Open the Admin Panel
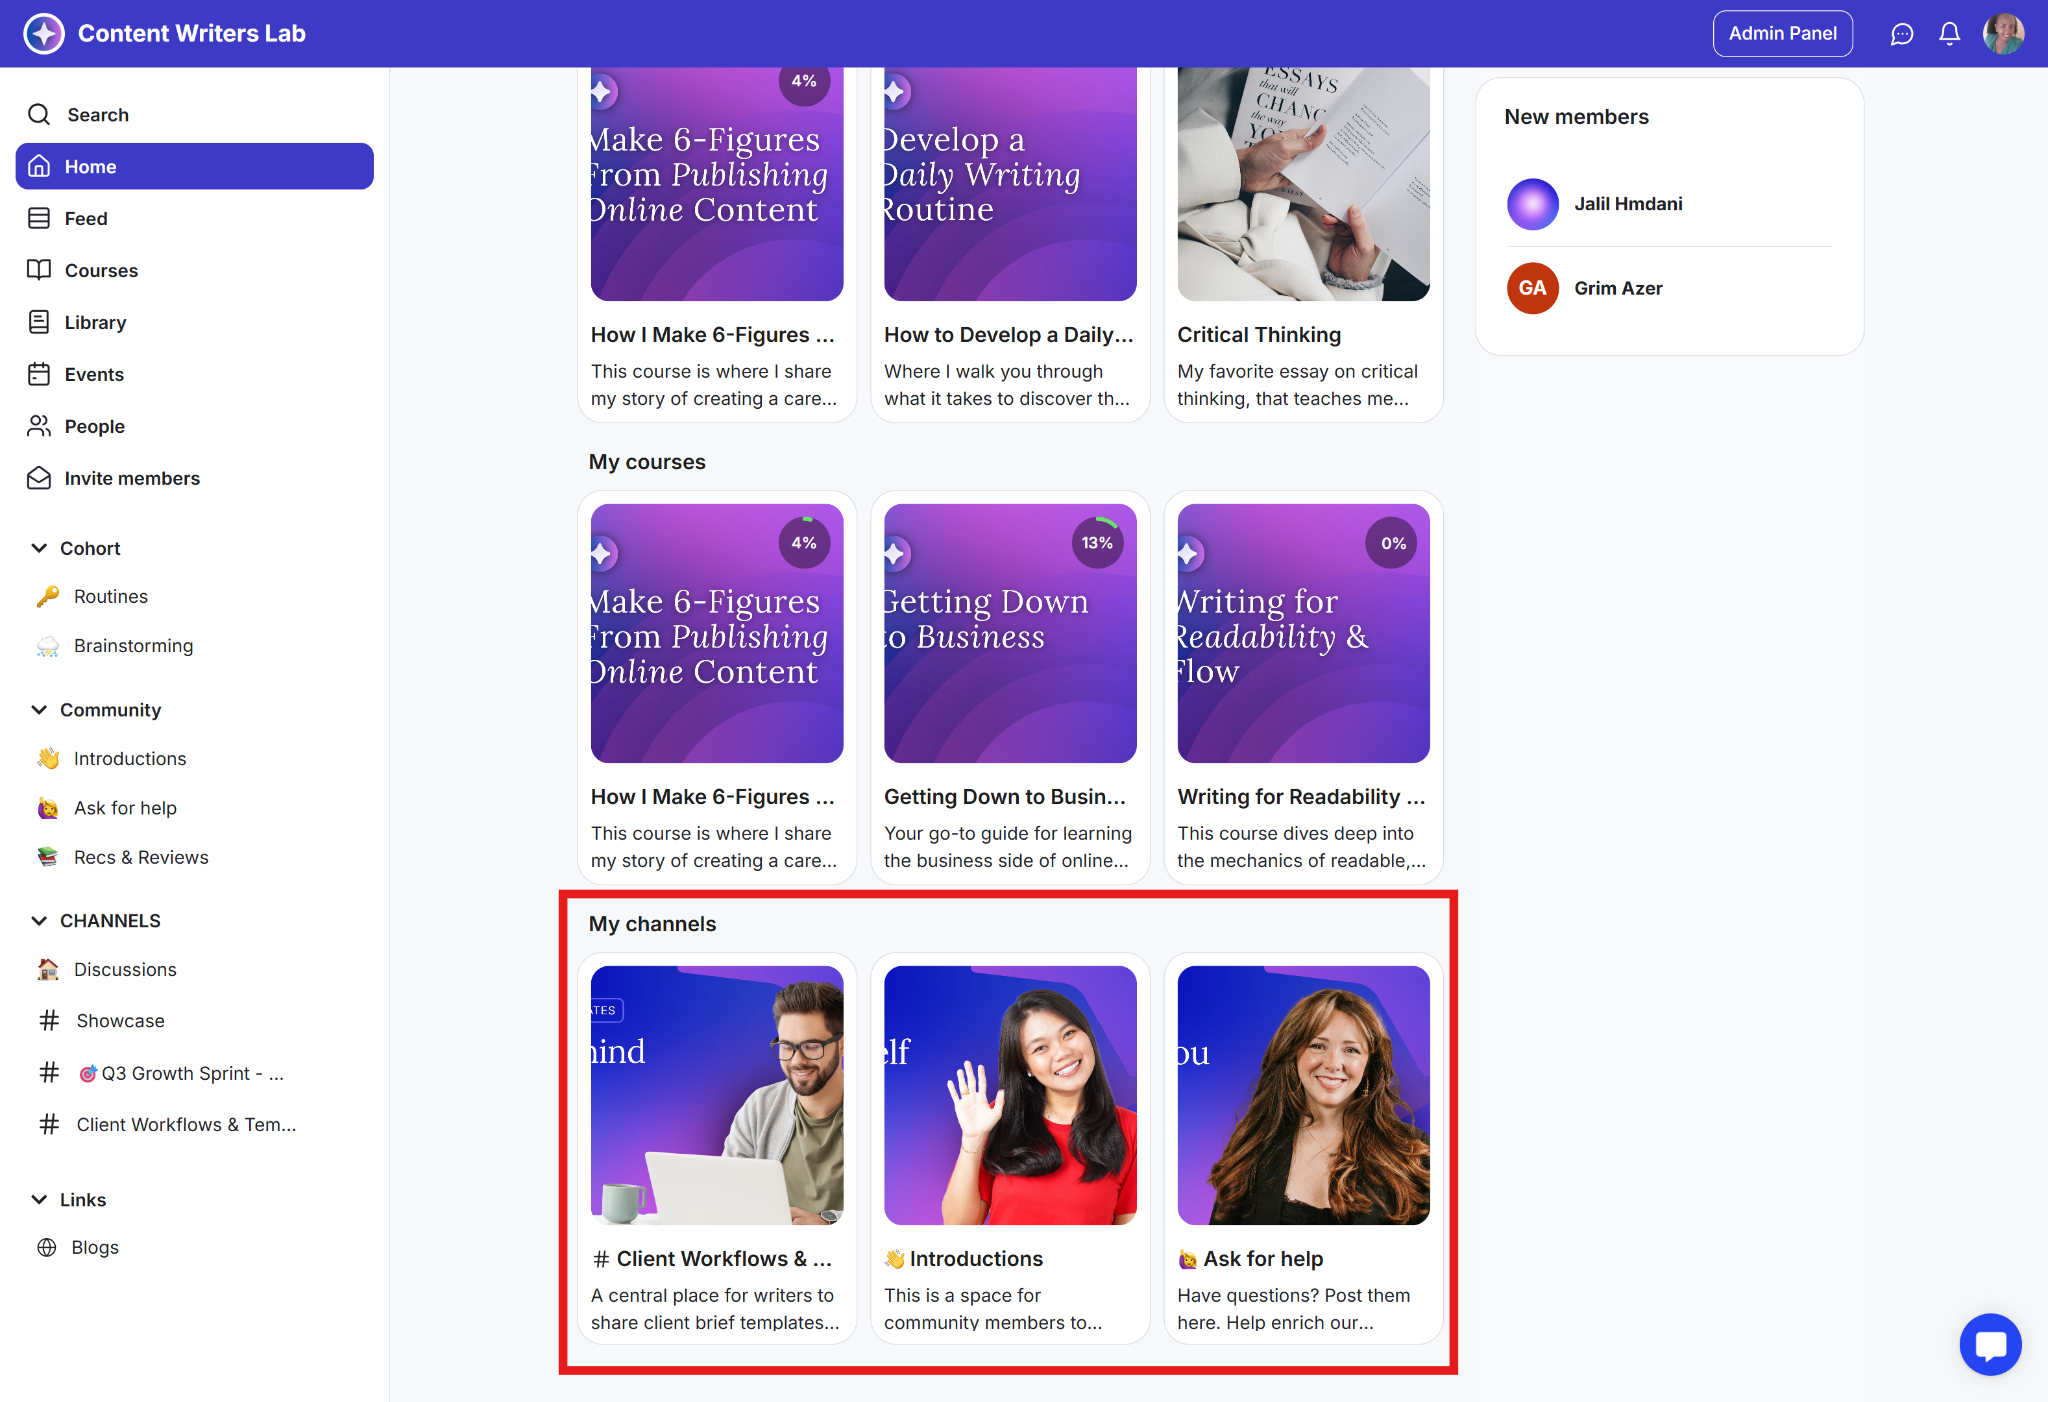 point(1782,34)
